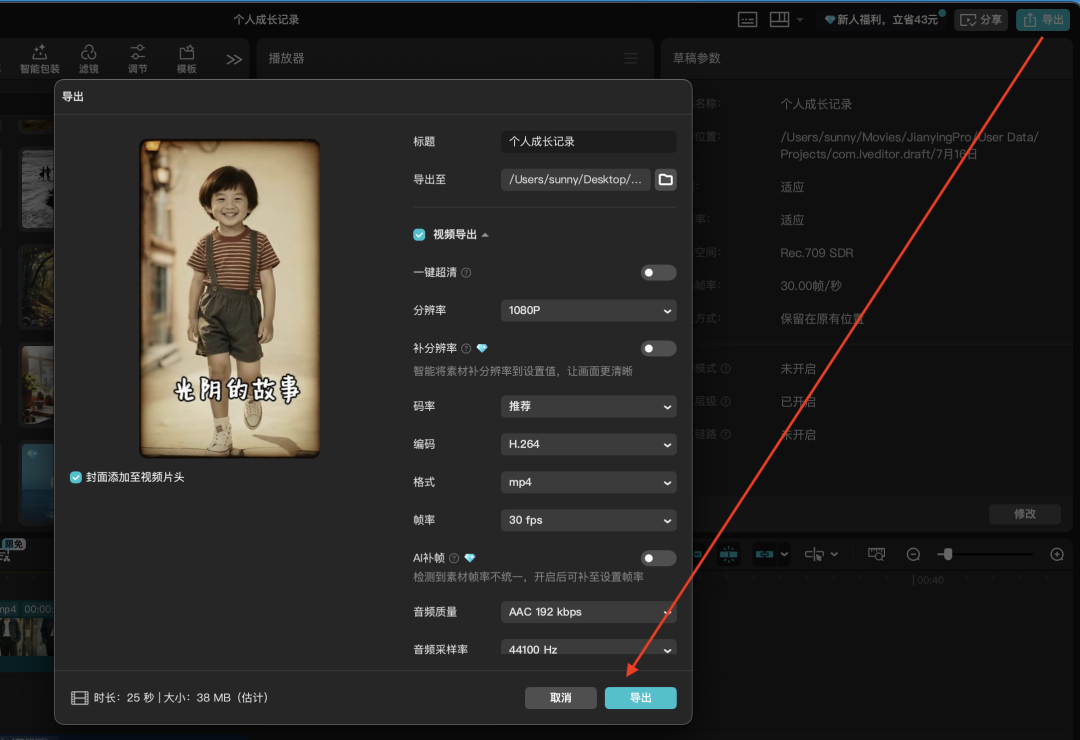
Task: Open the 编码 H.264 dropdown
Action: 588,444
